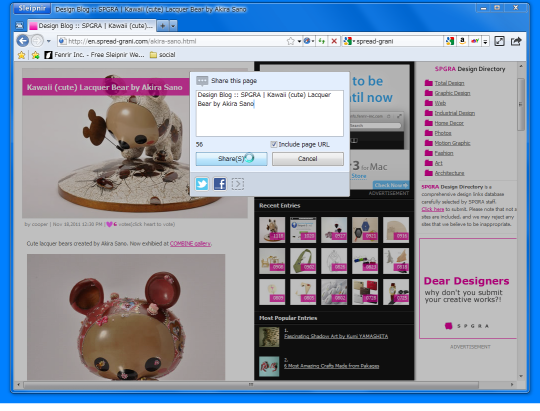
Task: Edit the share message text box
Action: [x=270, y=113]
